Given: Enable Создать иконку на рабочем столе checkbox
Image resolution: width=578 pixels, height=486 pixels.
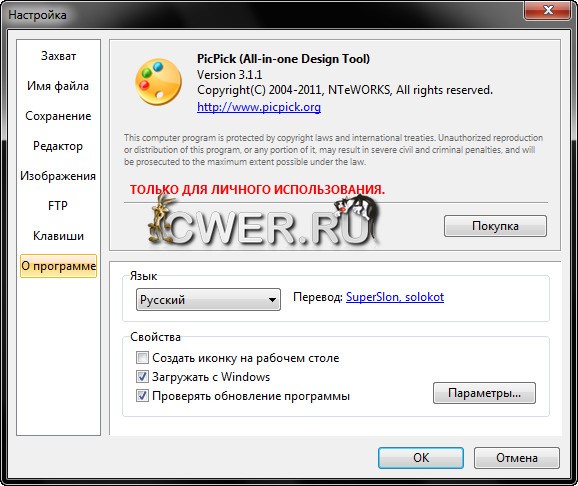Looking at the screenshot, I should point(142,358).
